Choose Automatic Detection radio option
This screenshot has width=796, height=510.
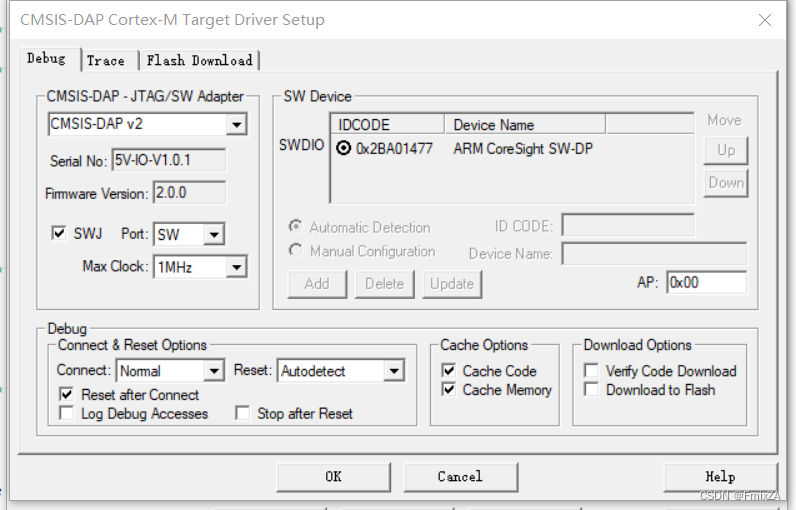point(295,226)
